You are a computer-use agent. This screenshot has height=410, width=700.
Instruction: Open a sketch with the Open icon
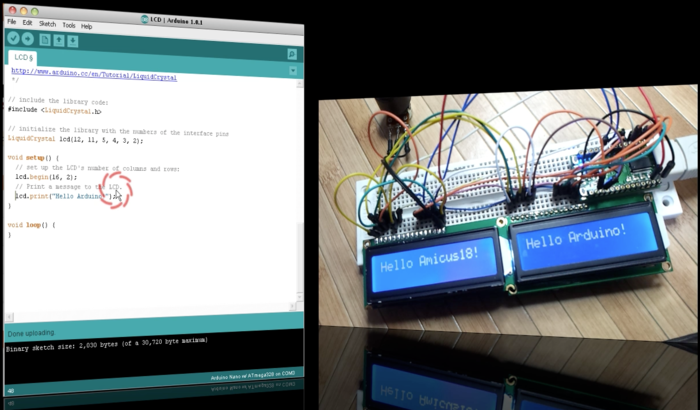click(59, 41)
